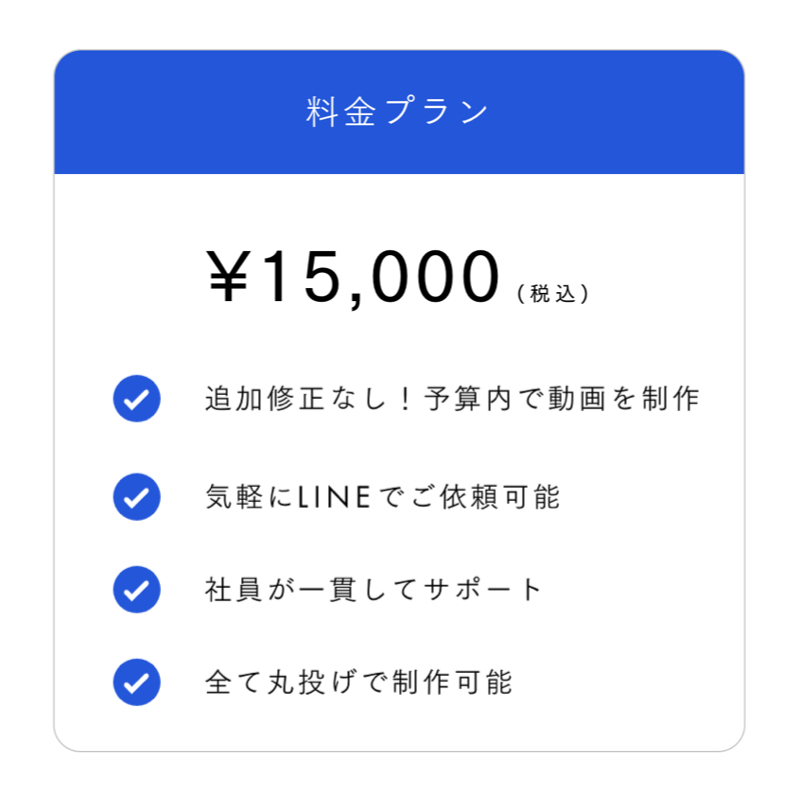Click the yen symbol in the price
800x800 pixels.
[x=228, y=277]
